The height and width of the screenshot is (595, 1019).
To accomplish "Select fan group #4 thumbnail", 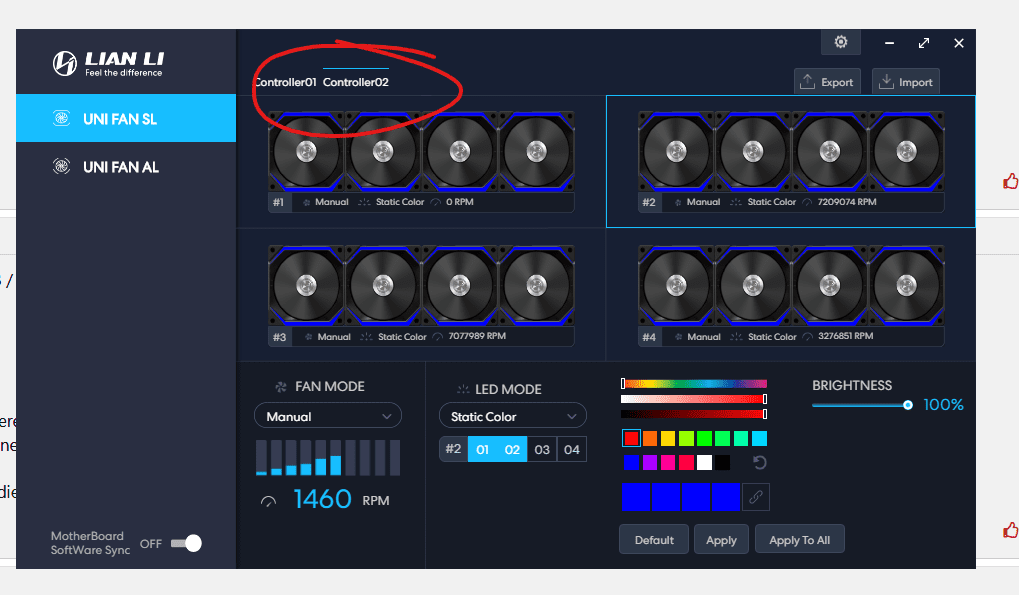I will (x=791, y=285).
